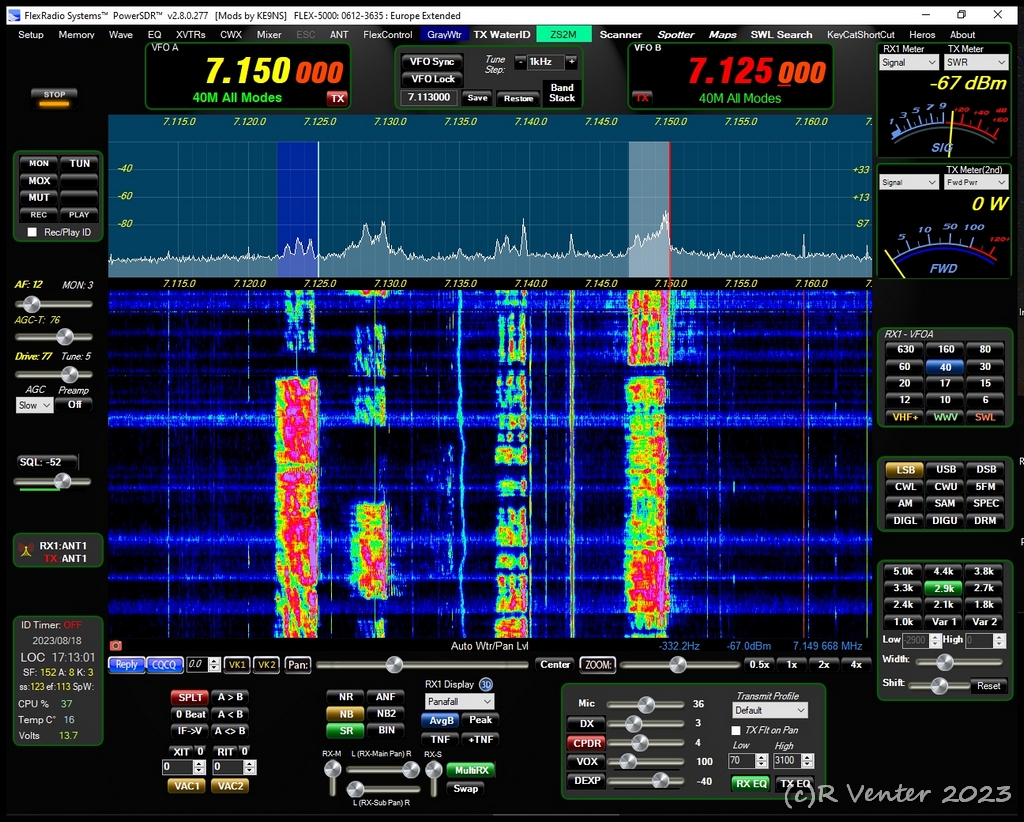Decrease tune step with the minus button
The height and width of the screenshot is (822, 1024).
click(520, 62)
